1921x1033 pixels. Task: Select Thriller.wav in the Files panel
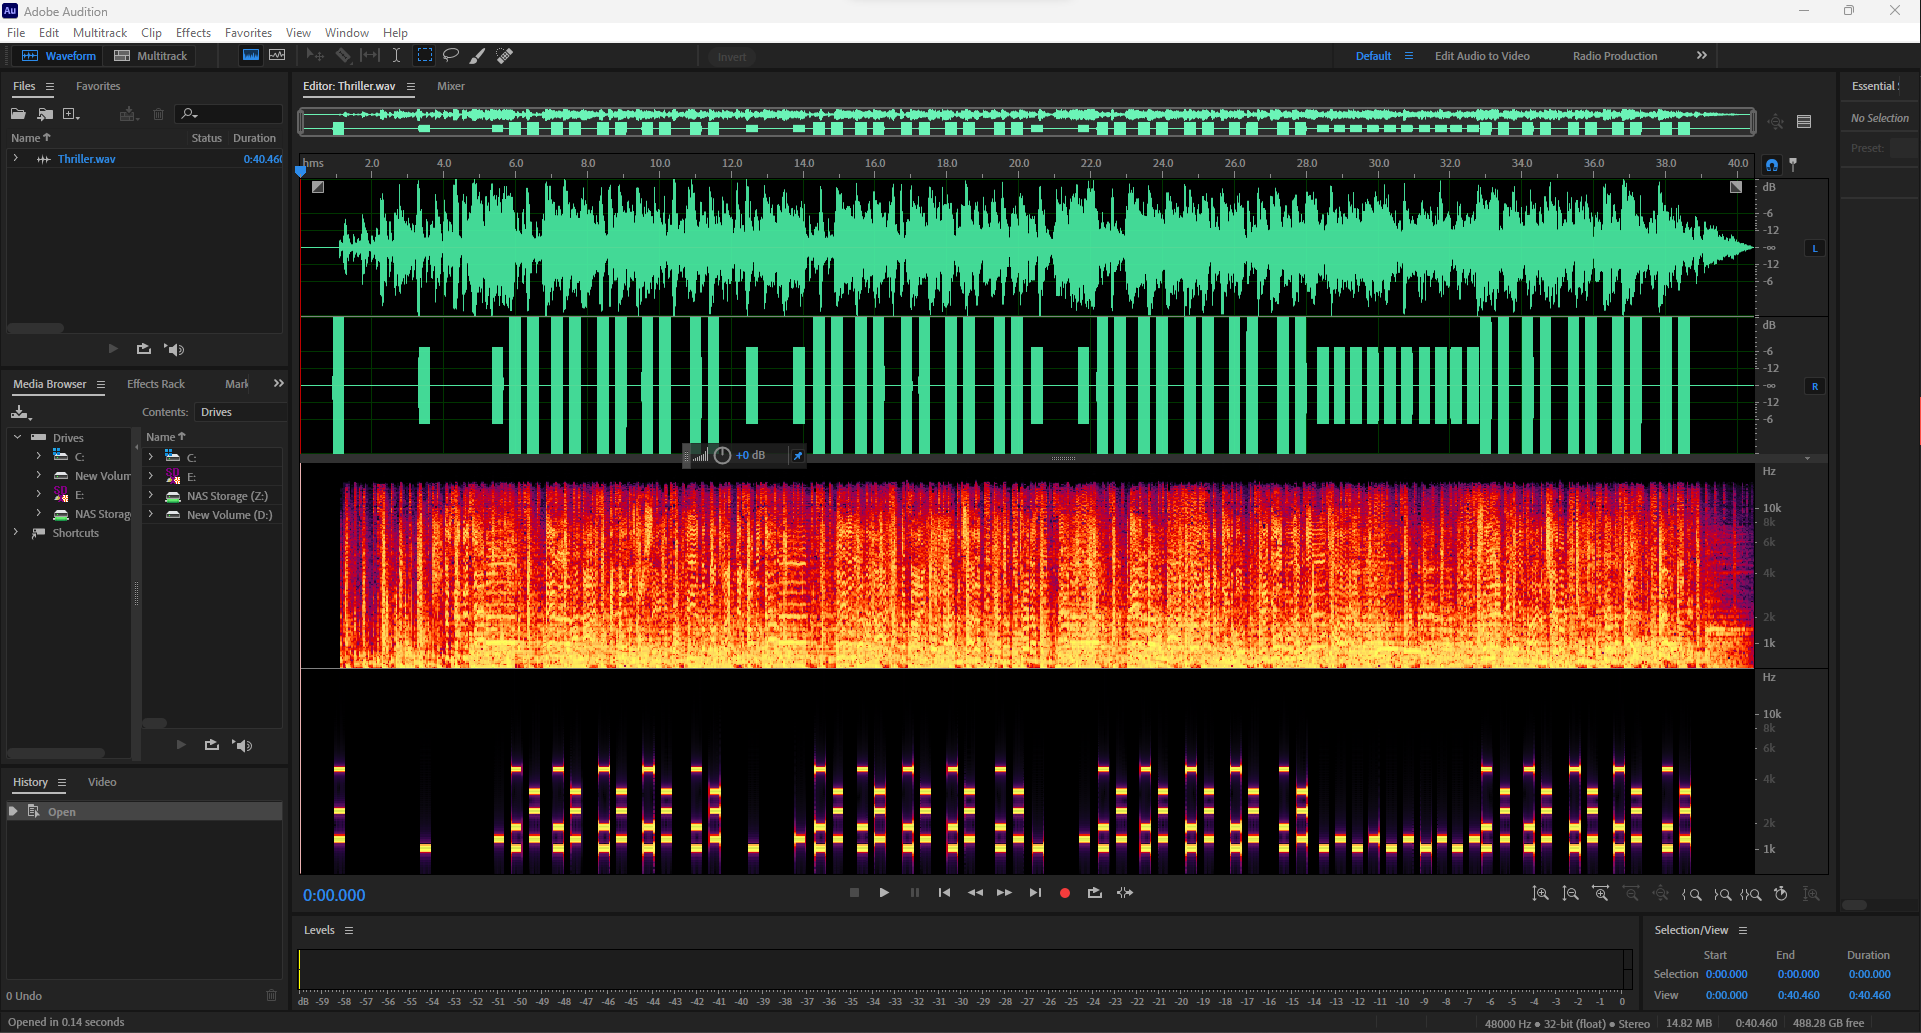tap(87, 158)
